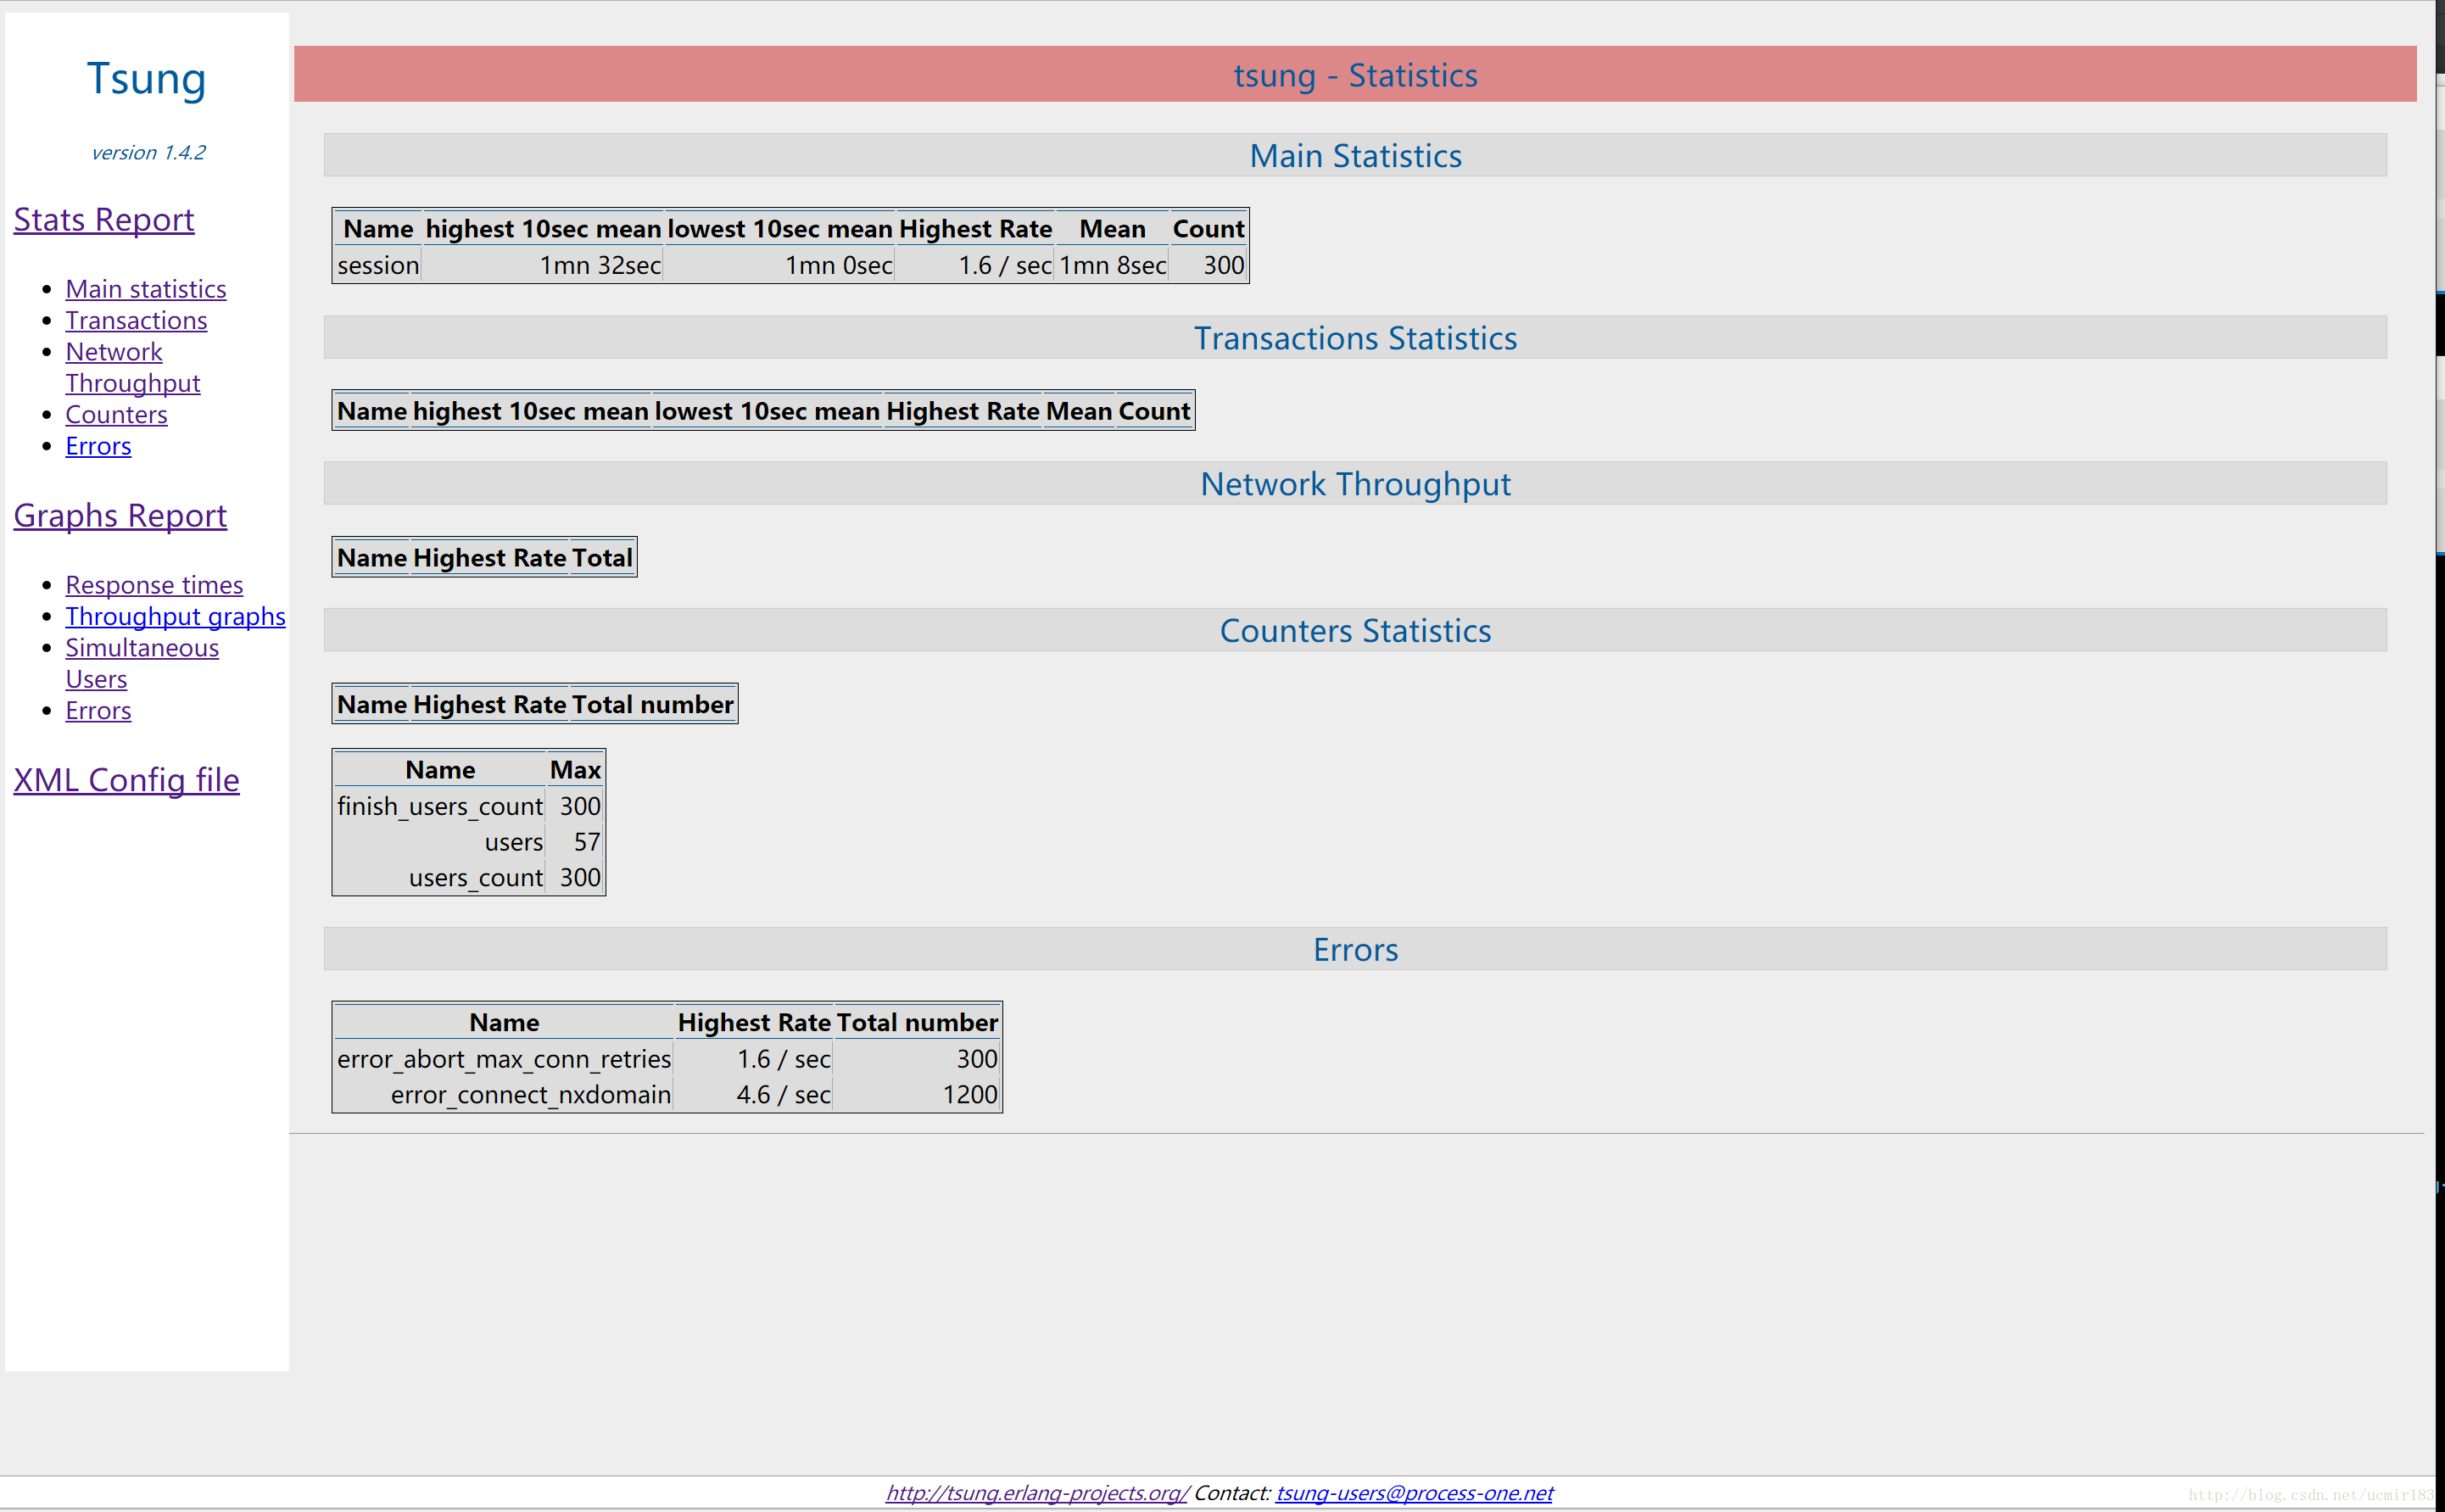The width and height of the screenshot is (2445, 1512).
Task: Click the Errors section heading
Action: (x=1355, y=949)
